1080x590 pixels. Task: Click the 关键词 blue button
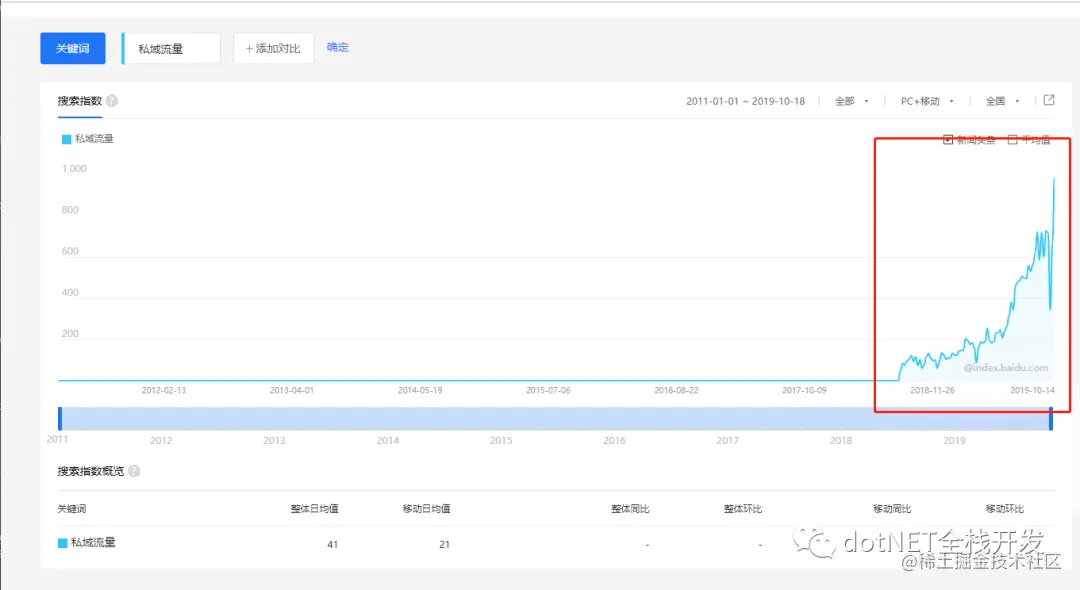pyautogui.click(x=73, y=48)
